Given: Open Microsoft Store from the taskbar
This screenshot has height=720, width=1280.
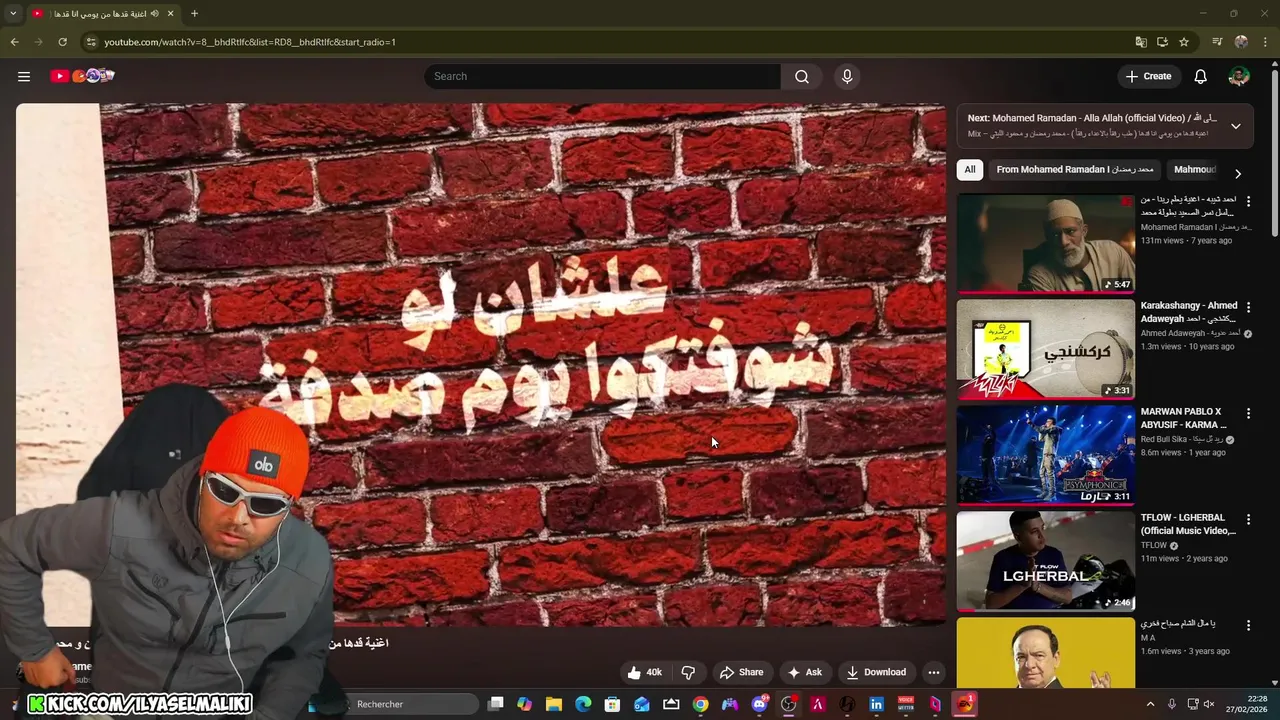Looking at the screenshot, I should [x=612, y=704].
